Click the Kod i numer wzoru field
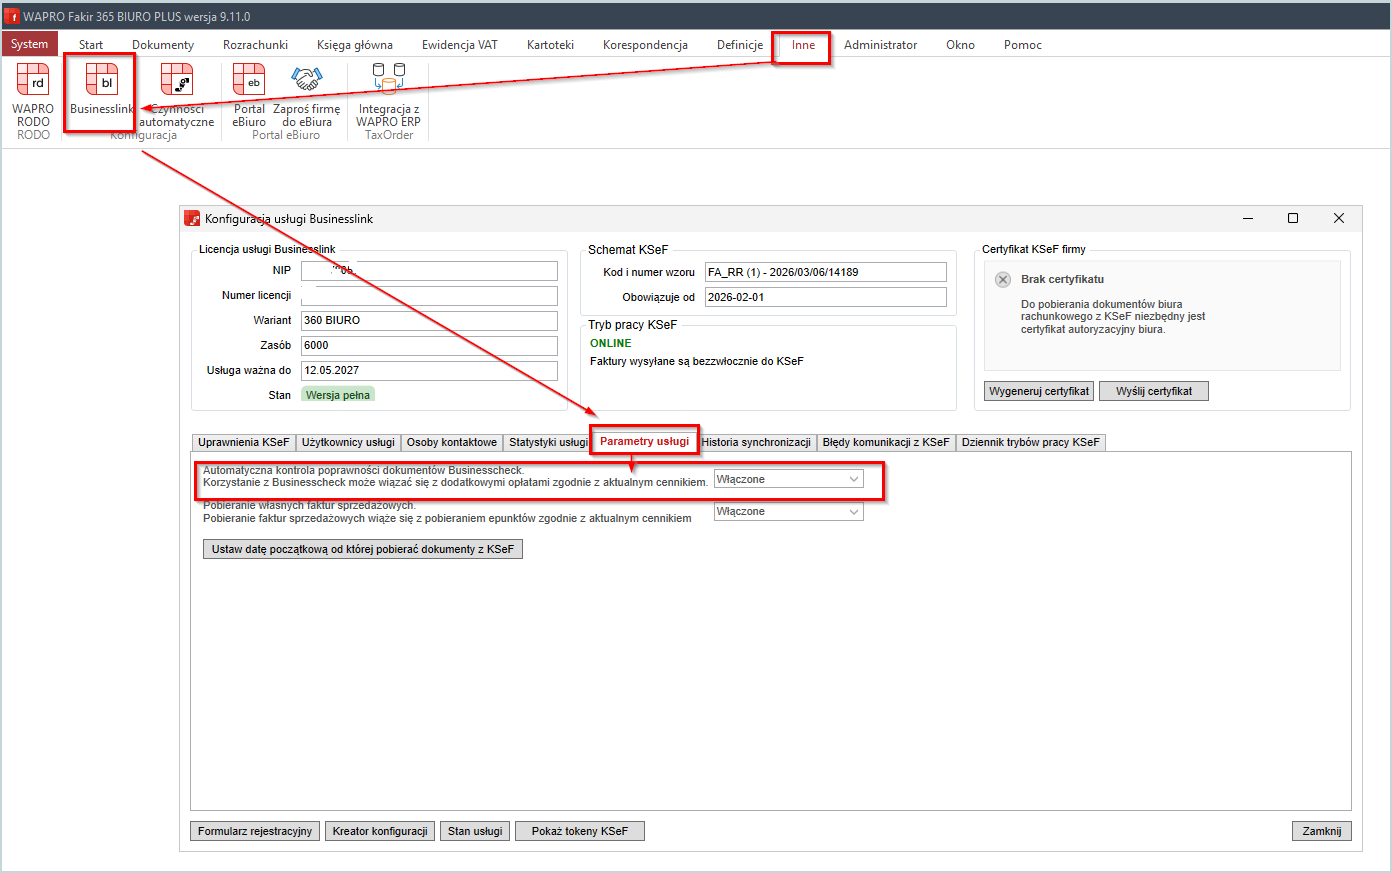This screenshot has width=1392, height=873. [x=825, y=272]
